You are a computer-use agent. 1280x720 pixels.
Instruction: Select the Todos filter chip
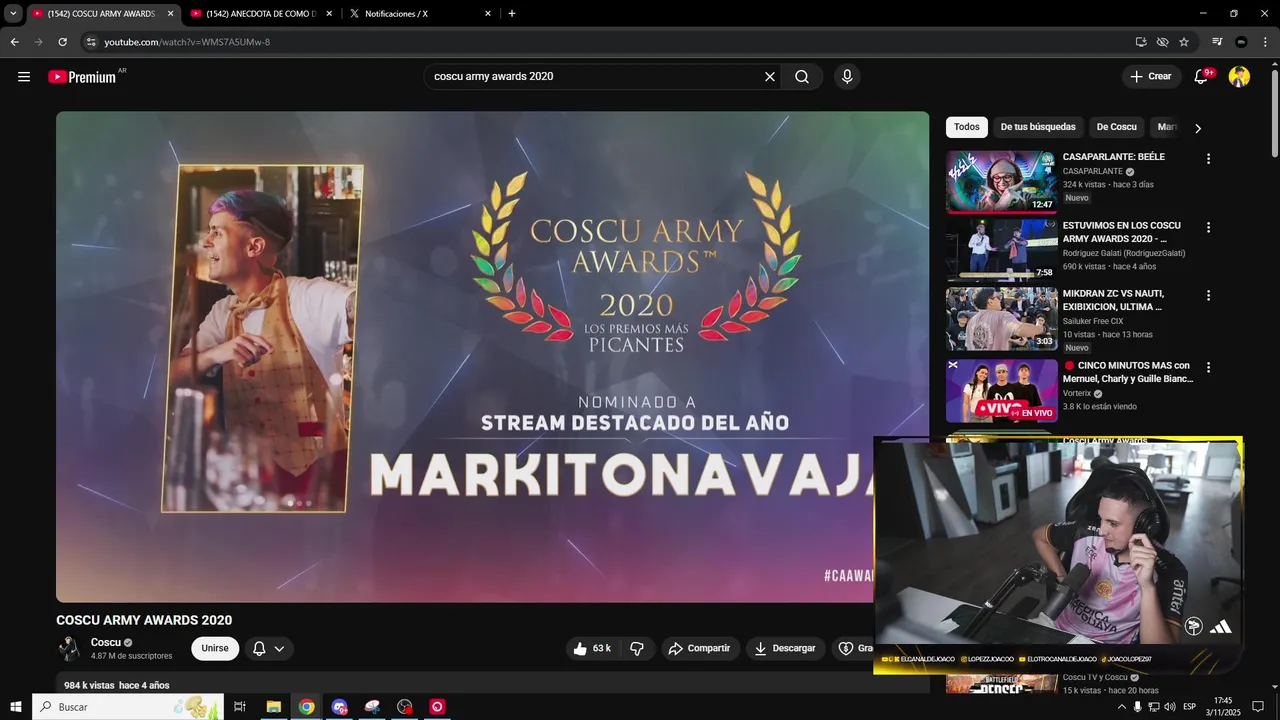pos(966,127)
